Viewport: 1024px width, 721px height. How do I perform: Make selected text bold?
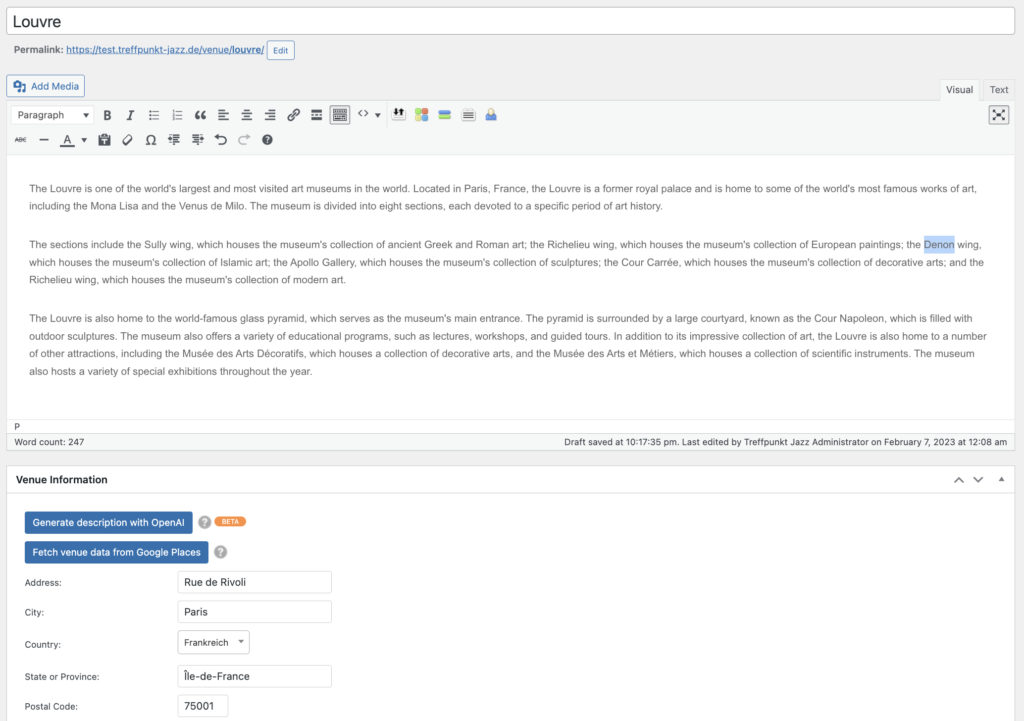[x=107, y=114]
